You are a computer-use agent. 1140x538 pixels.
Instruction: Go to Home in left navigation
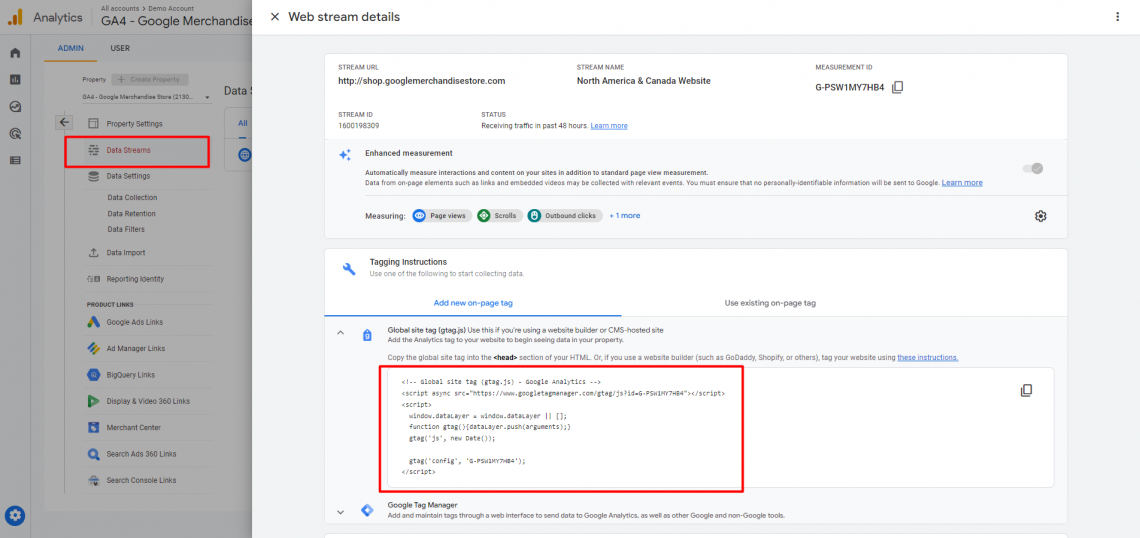tap(15, 53)
